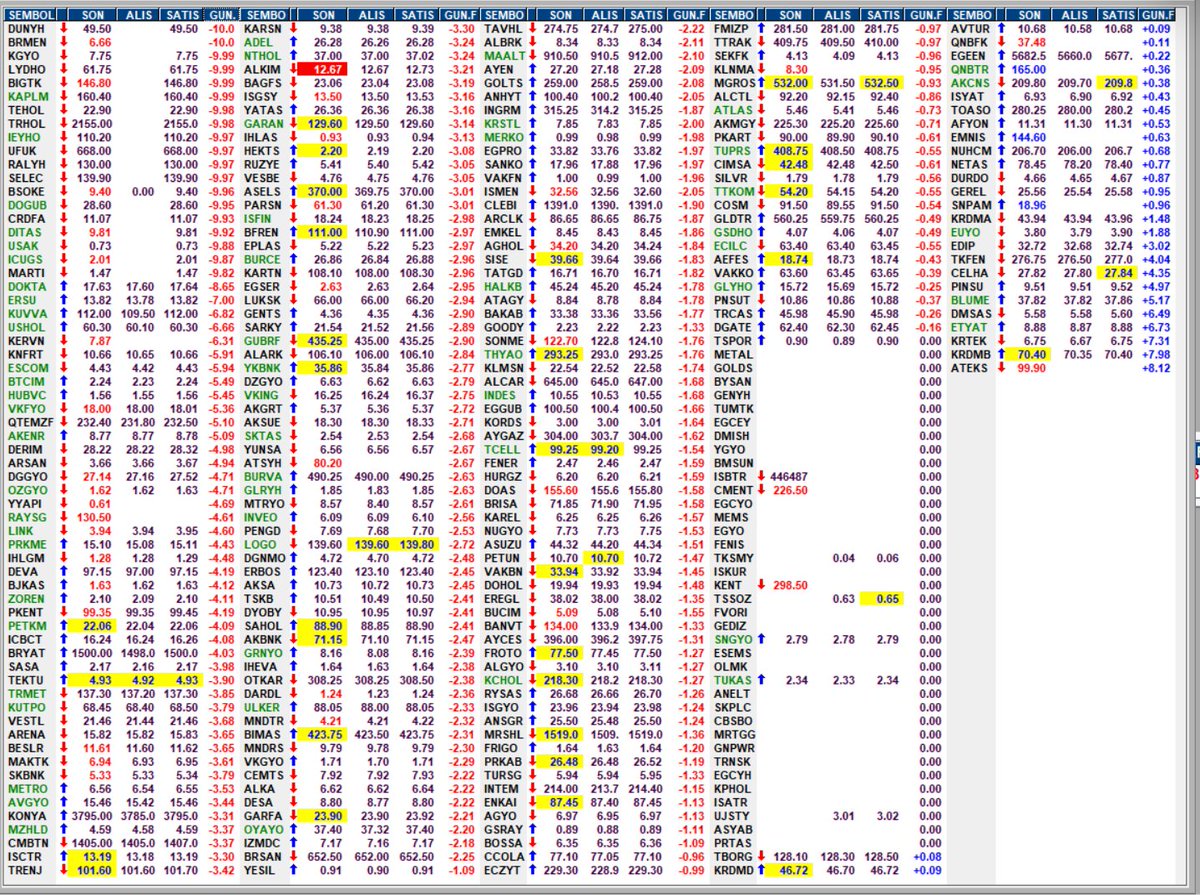Screen dimensions: 1200x895
Task: Click the THYAO symbol name
Action: tap(503, 354)
